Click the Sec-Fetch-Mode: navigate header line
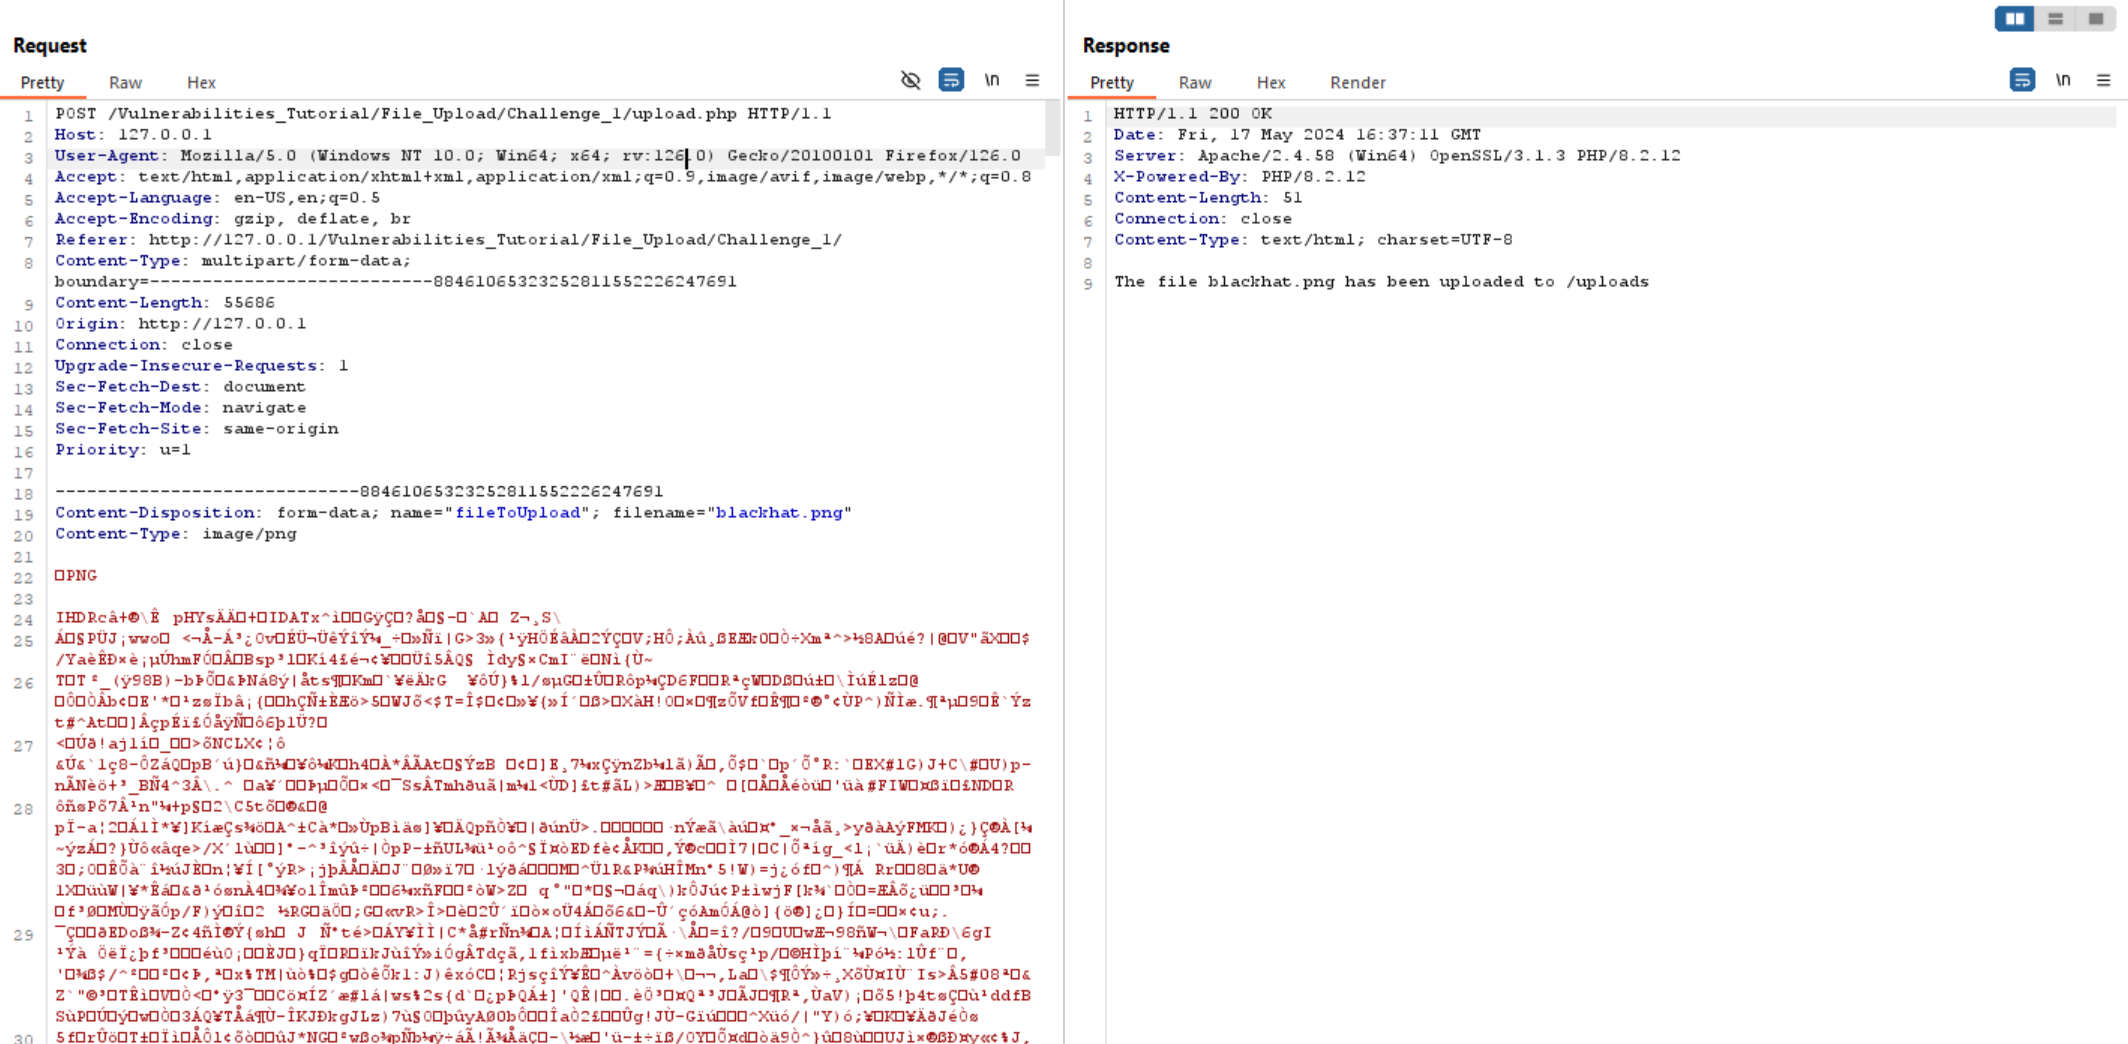This screenshot has width=2128, height=1044. click(180, 408)
